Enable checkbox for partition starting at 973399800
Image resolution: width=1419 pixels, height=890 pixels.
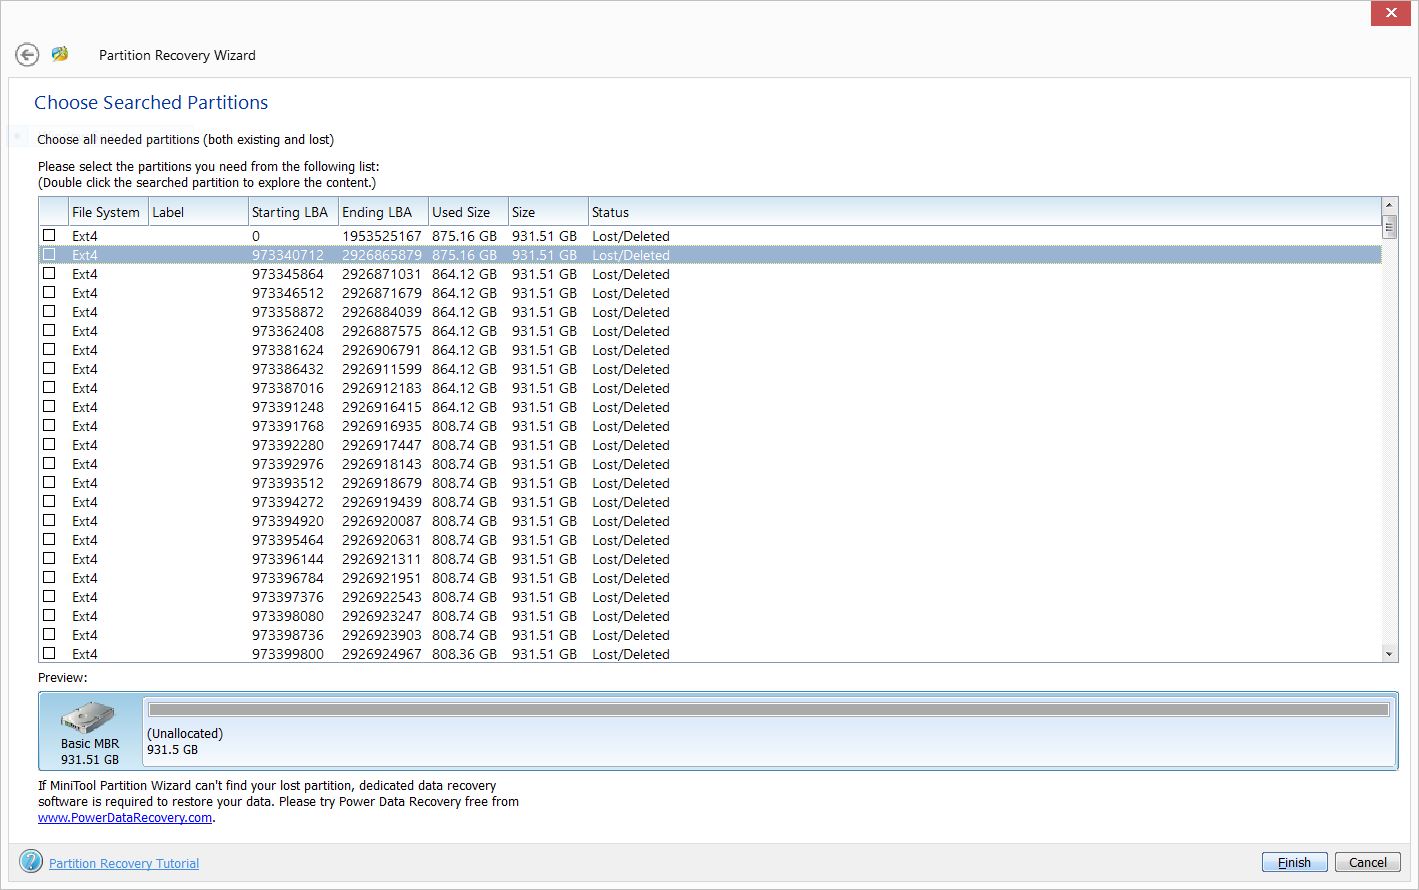pos(49,654)
